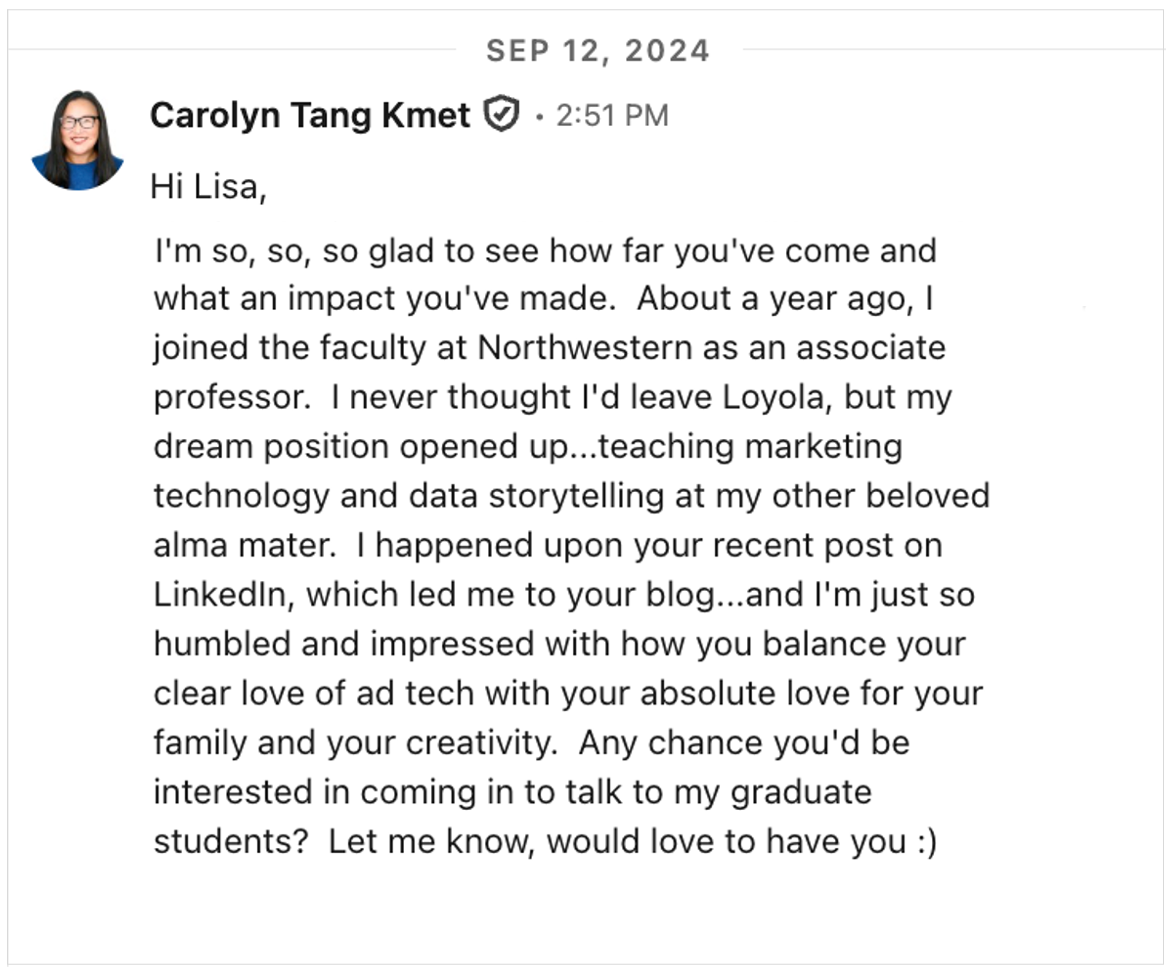Click the word 'LinkedIn' in the message

point(219,594)
